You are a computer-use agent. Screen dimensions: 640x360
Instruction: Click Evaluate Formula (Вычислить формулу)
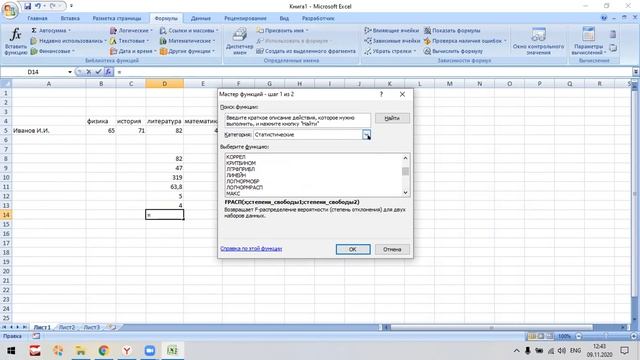(453, 51)
